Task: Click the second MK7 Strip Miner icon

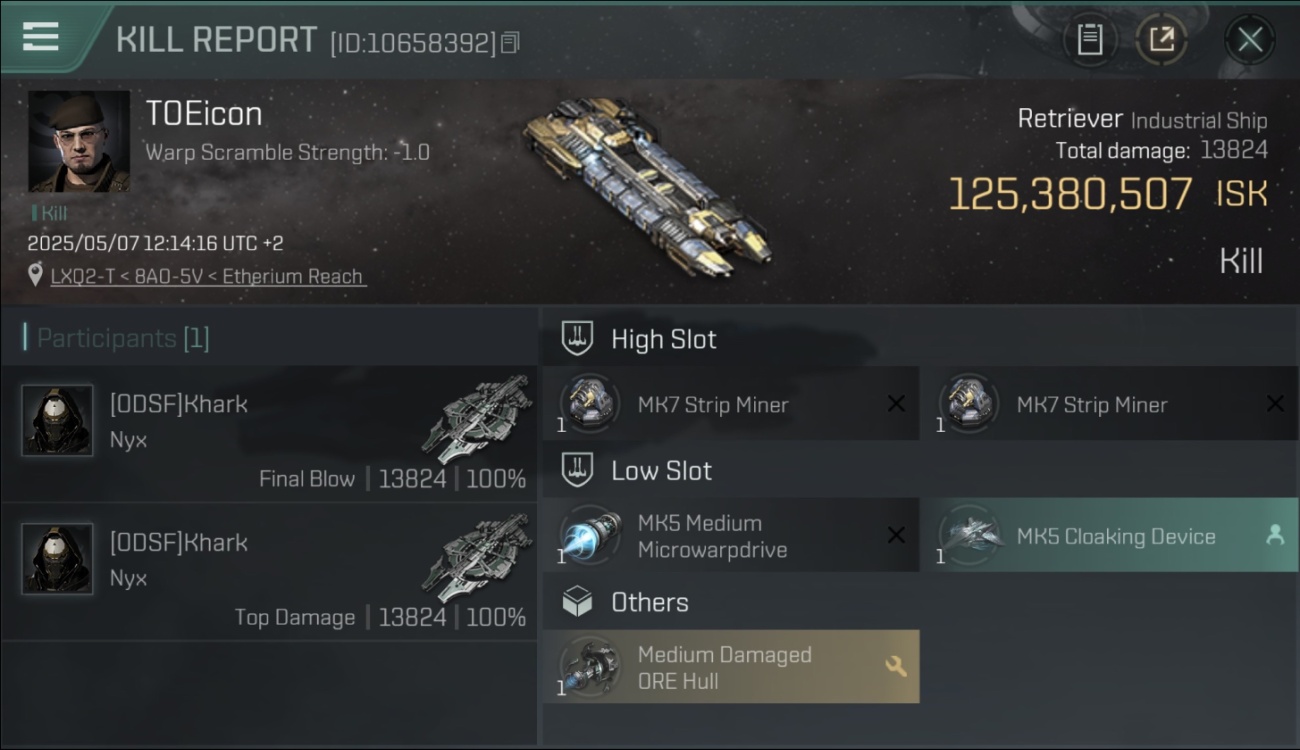Action: pyautogui.click(x=968, y=403)
